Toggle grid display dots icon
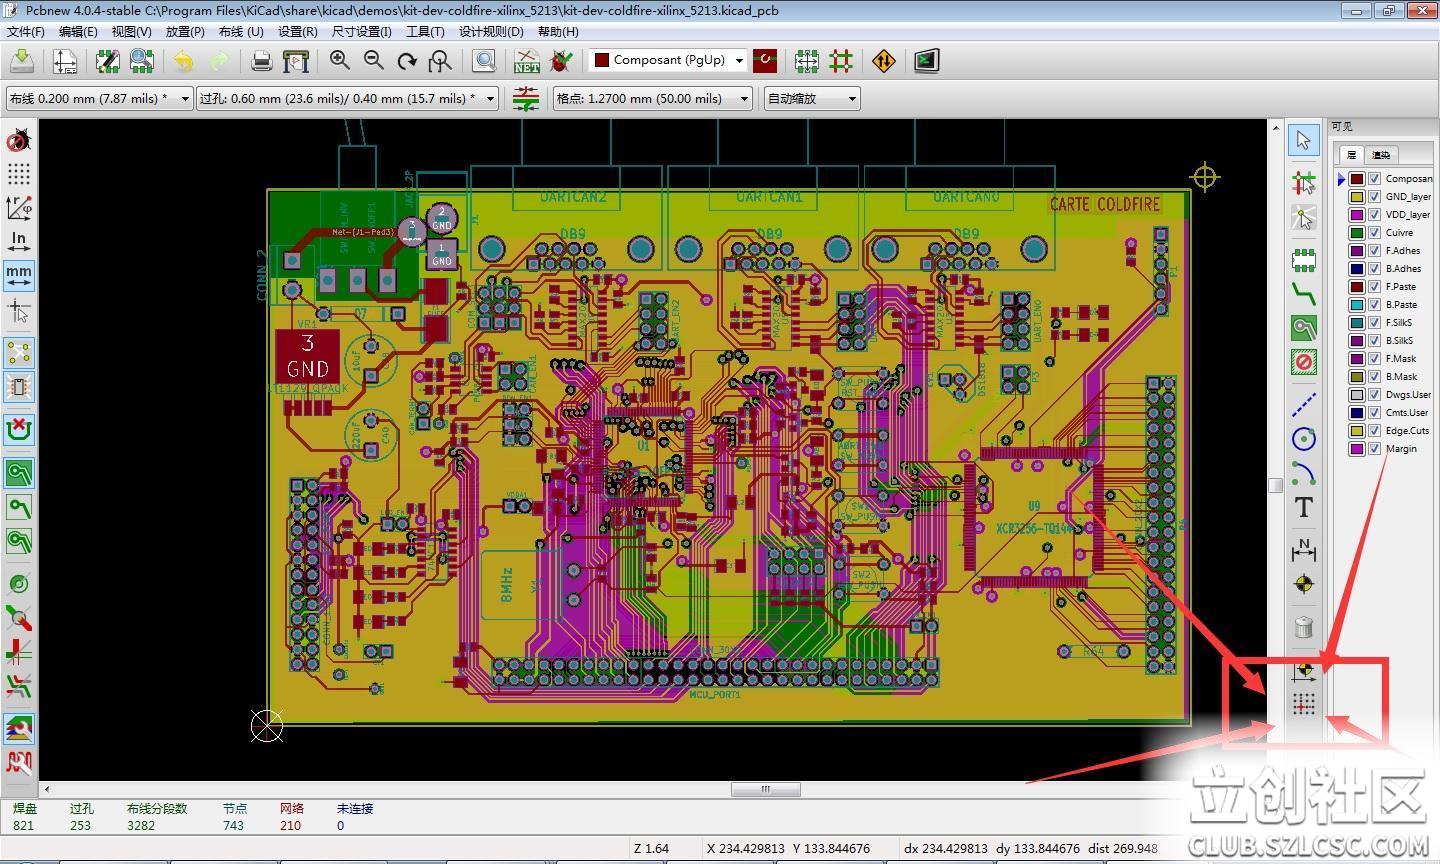Image resolution: width=1440 pixels, height=864 pixels. pos(19,174)
